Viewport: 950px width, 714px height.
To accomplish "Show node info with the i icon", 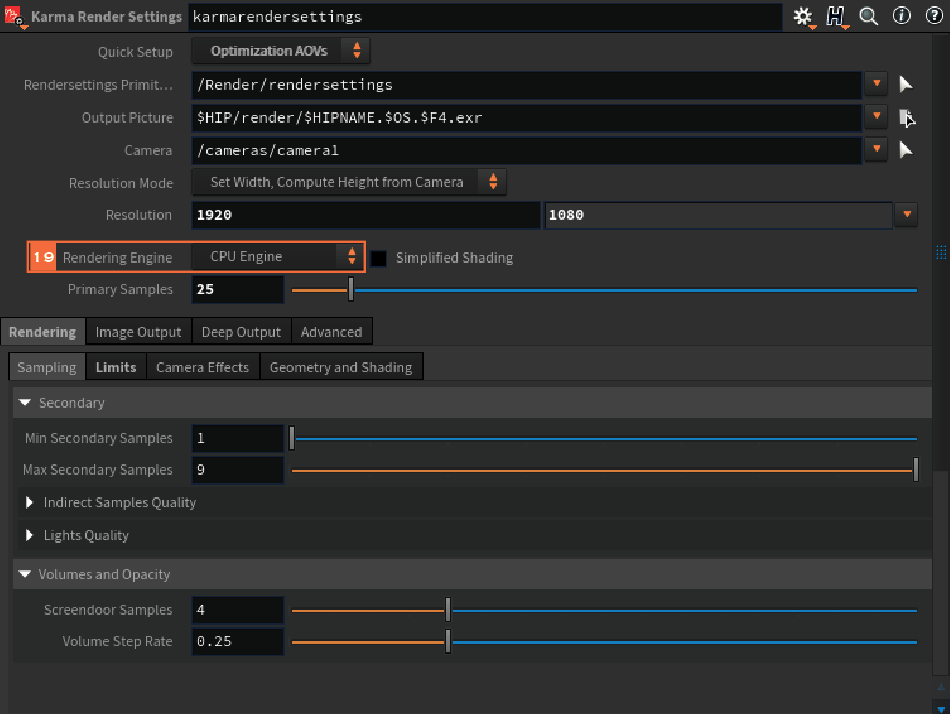I will coord(902,16).
